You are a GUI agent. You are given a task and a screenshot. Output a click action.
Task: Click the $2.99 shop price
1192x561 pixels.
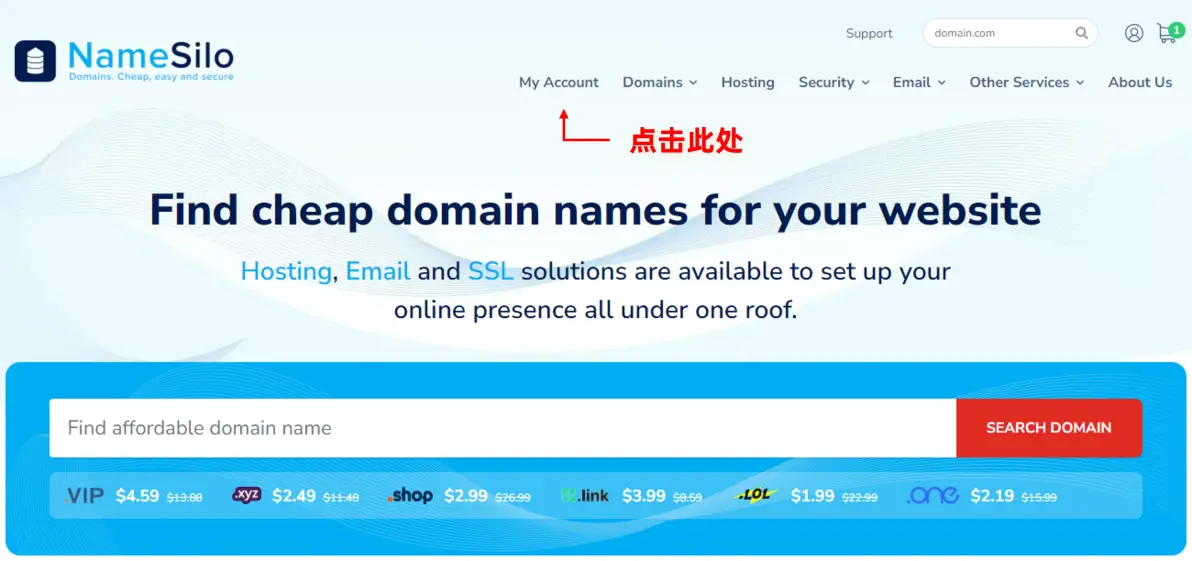point(466,496)
